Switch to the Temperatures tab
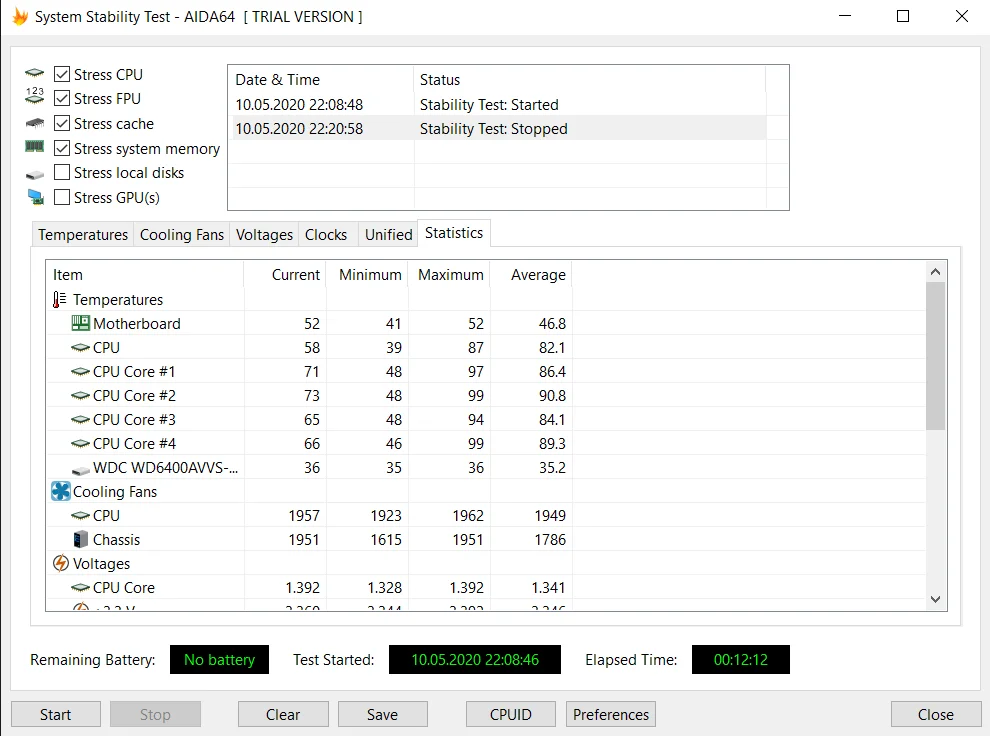Screen dimensions: 990x736 (83, 235)
